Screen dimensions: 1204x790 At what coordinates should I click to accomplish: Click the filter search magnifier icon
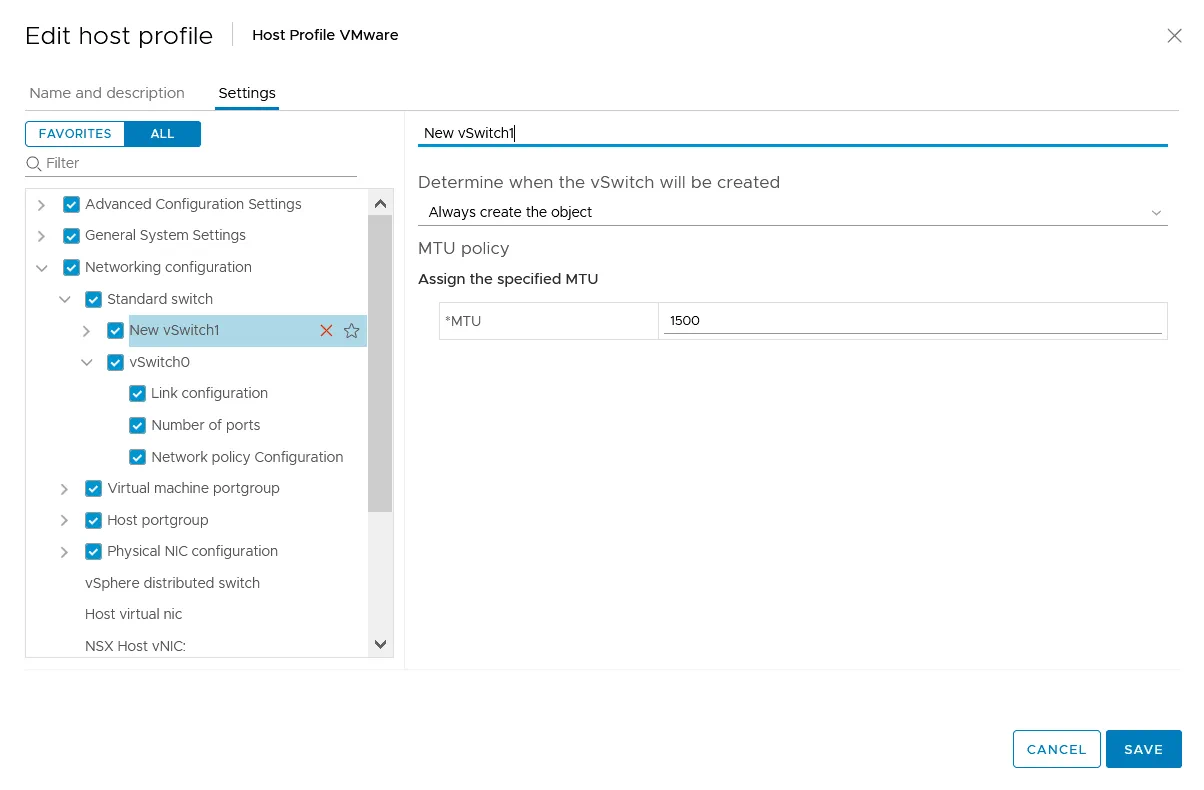(34, 163)
